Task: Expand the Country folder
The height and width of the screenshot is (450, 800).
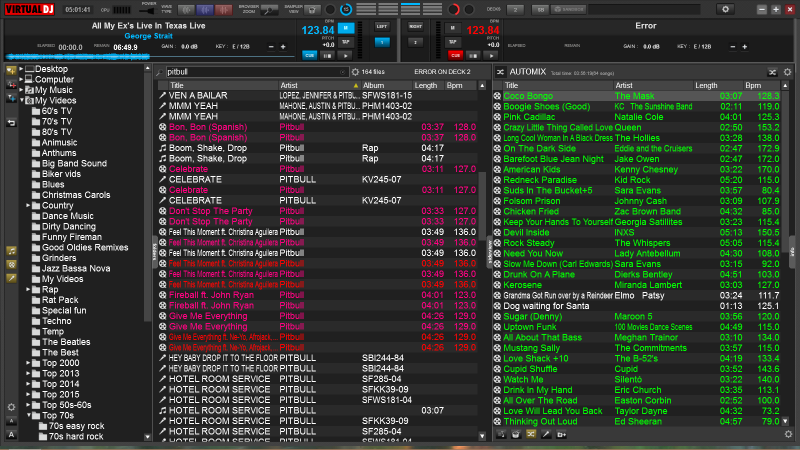Action: point(29,205)
